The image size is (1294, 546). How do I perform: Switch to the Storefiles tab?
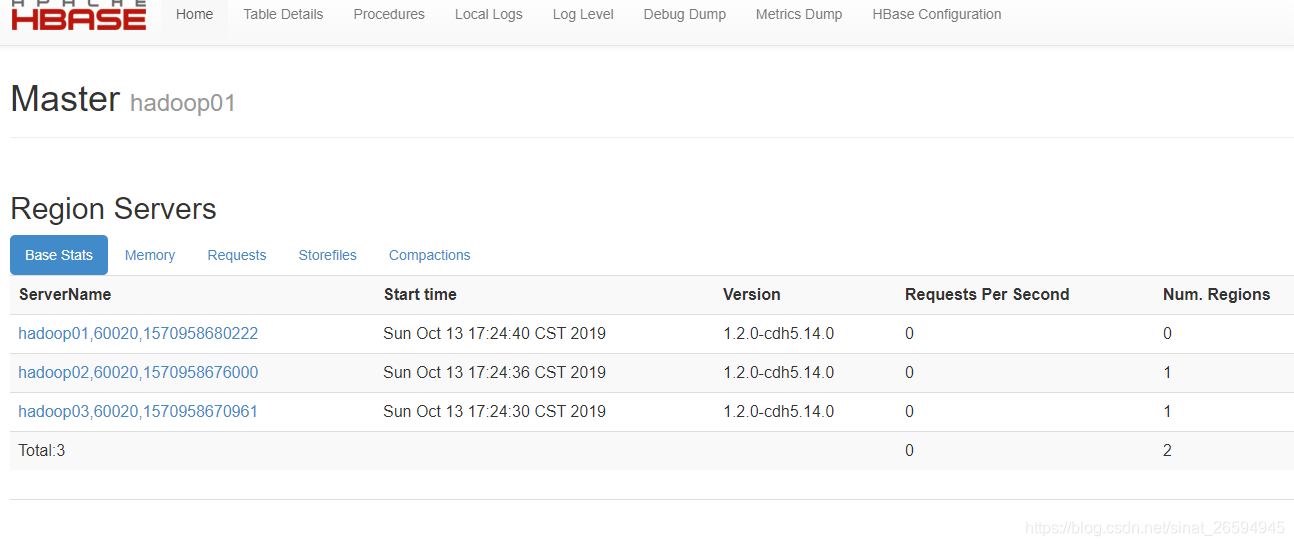pyautogui.click(x=327, y=255)
